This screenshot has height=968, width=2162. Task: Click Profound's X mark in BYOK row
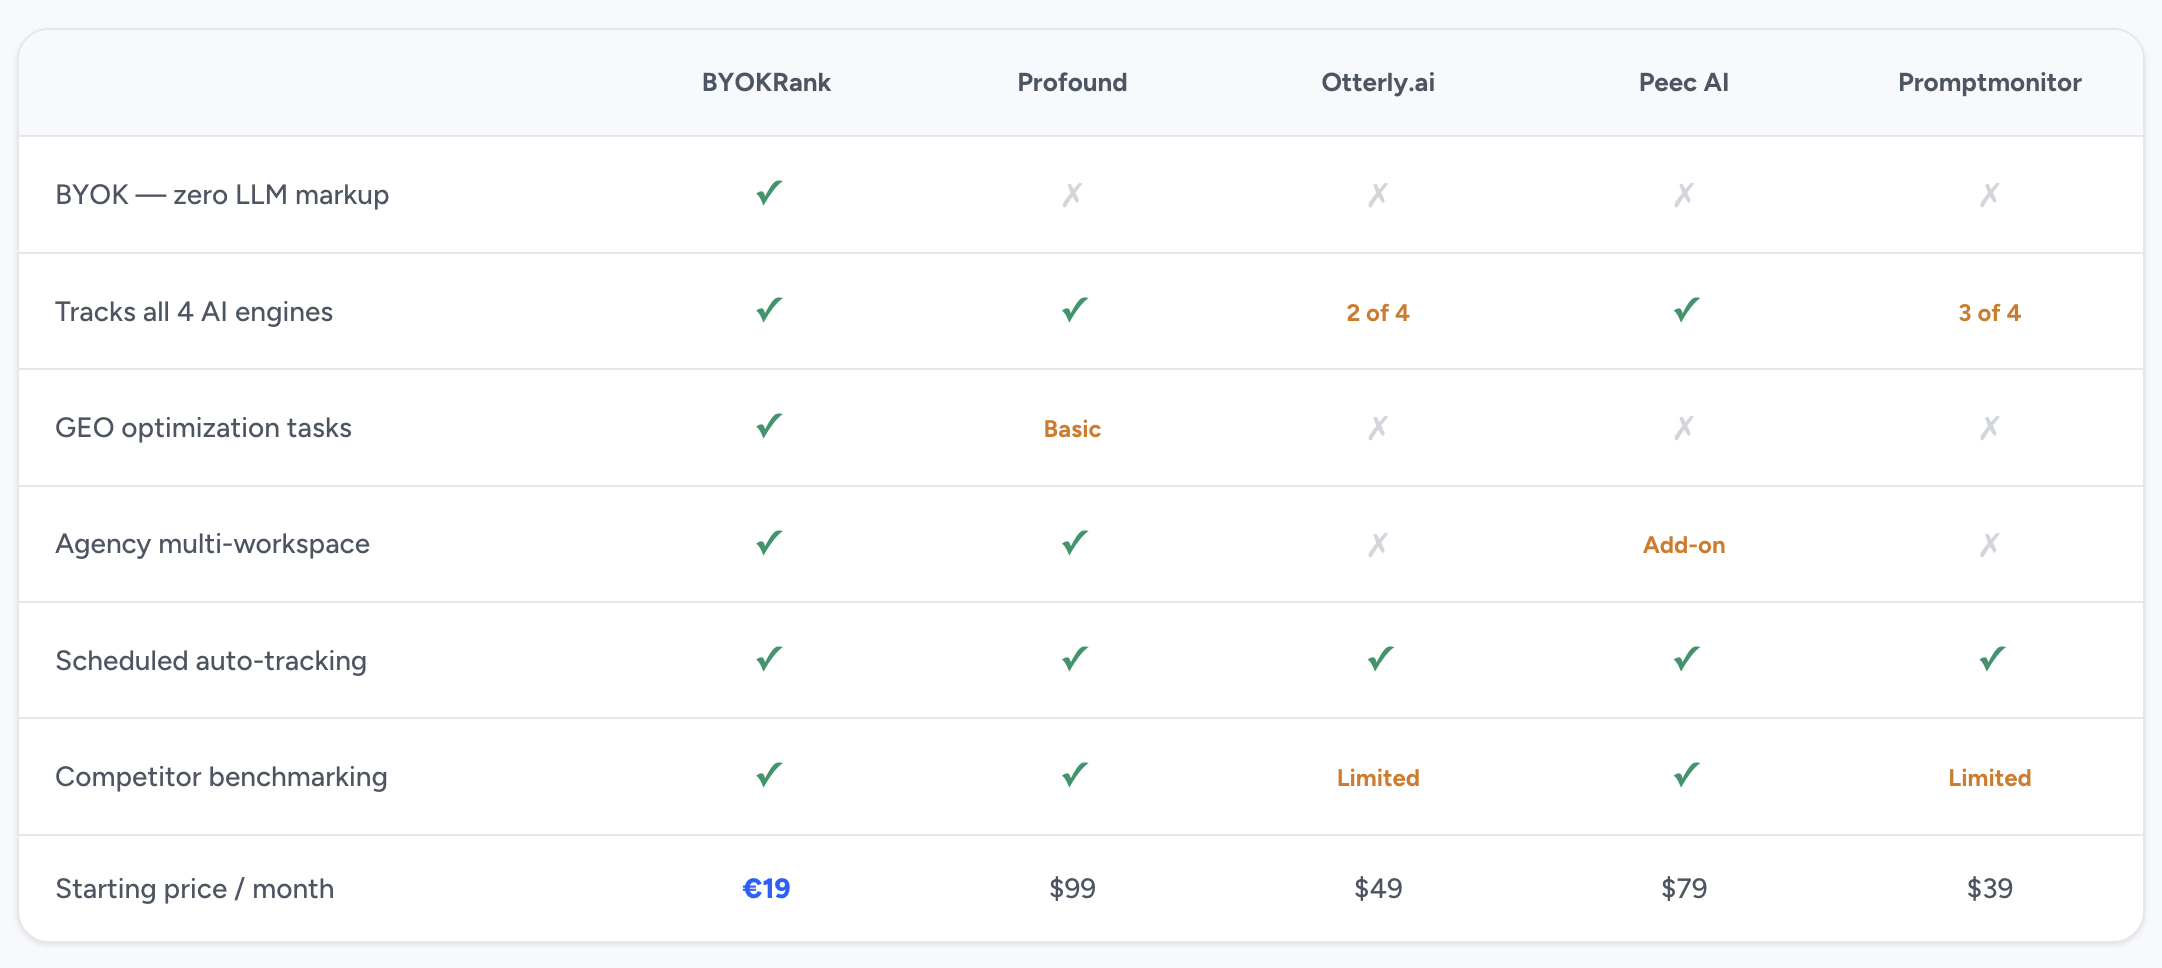pyautogui.click(x=1072, y=194)
